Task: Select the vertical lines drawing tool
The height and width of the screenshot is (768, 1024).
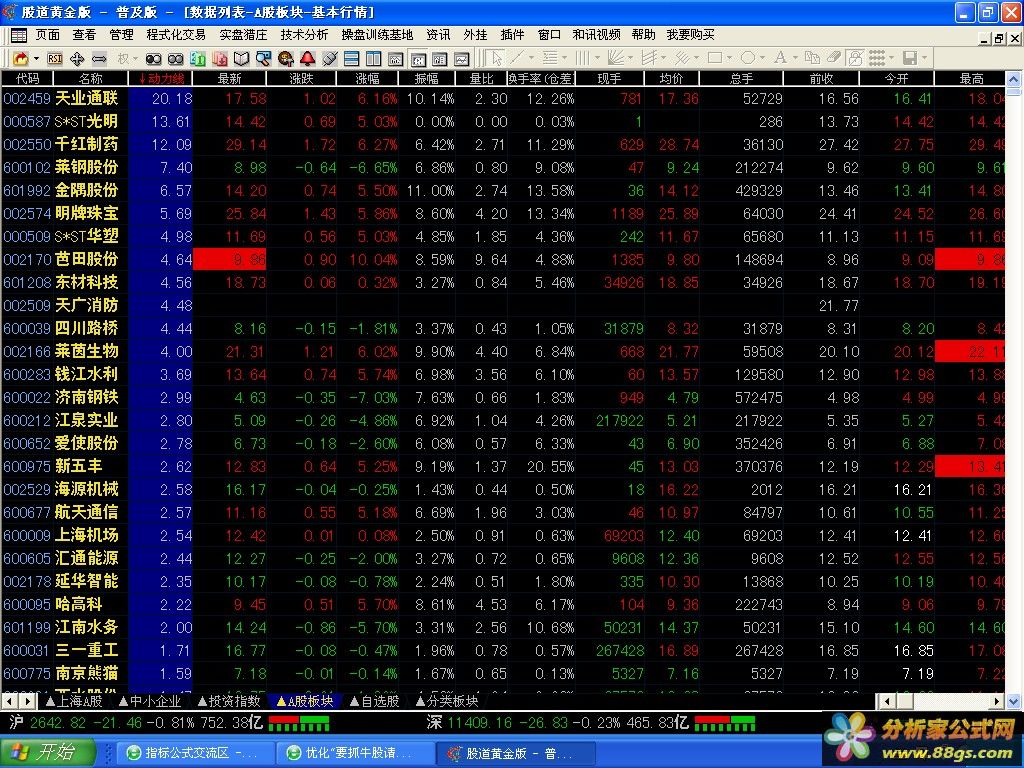Action: (x=583, y=58)
